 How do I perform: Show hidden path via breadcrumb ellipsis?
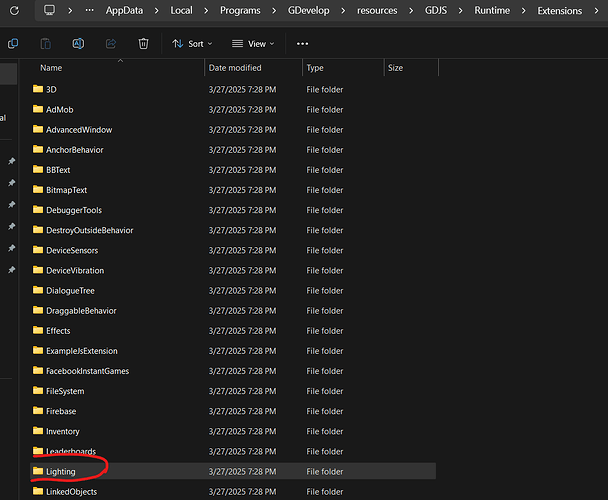click(91, 11)
